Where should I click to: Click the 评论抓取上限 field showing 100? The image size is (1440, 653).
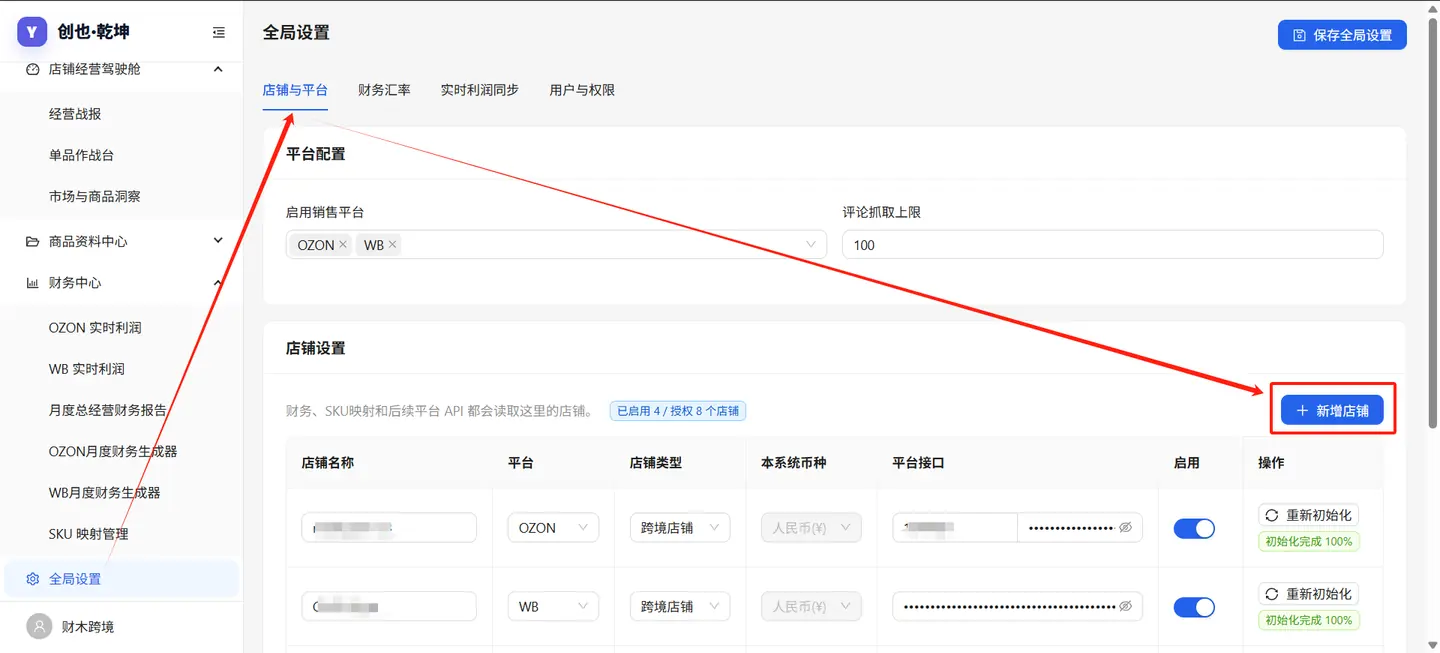(x=1113, y=245)
